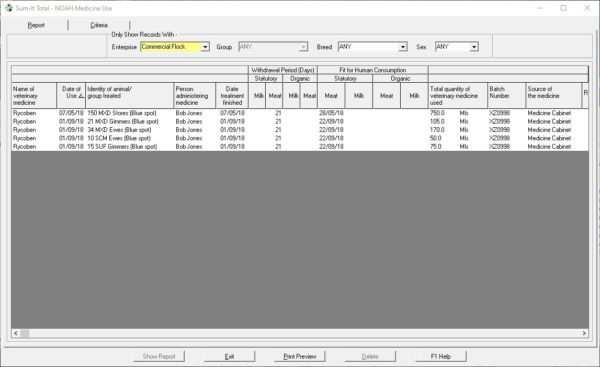
Task: Click the 07/05/18 date of use cell
Action: click(x=71, y=113)
